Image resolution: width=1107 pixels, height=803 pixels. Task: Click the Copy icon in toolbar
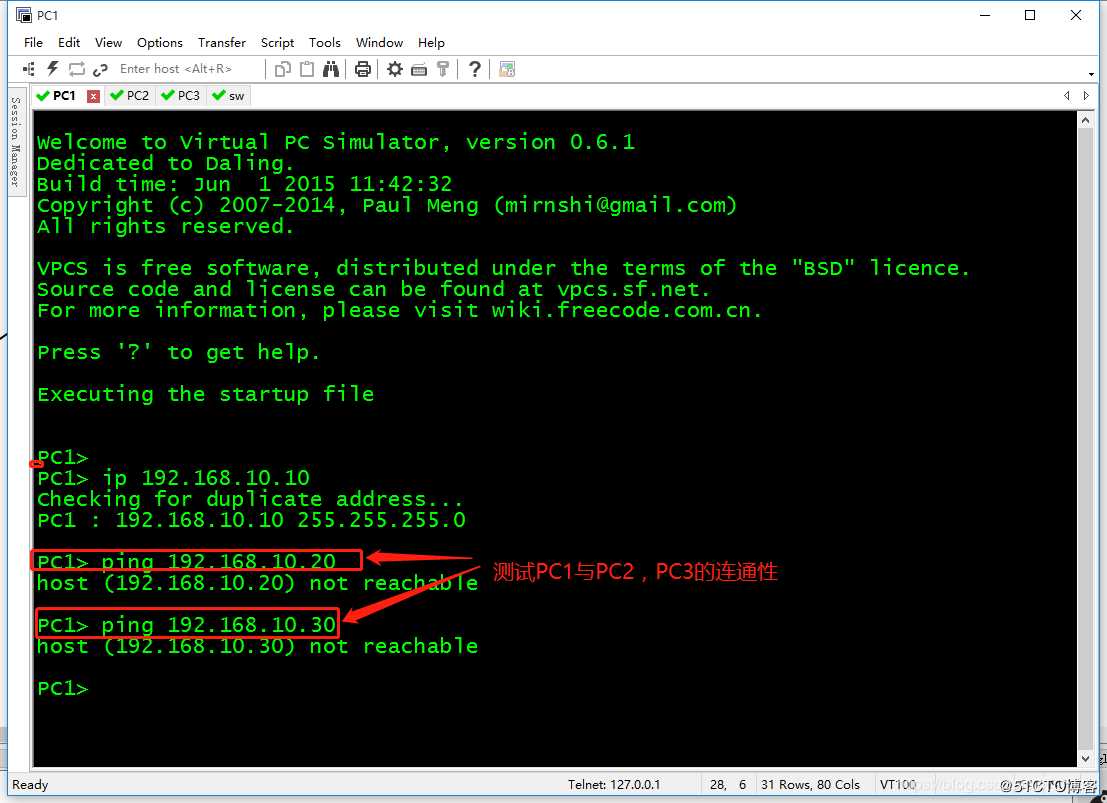coord(282,69)
